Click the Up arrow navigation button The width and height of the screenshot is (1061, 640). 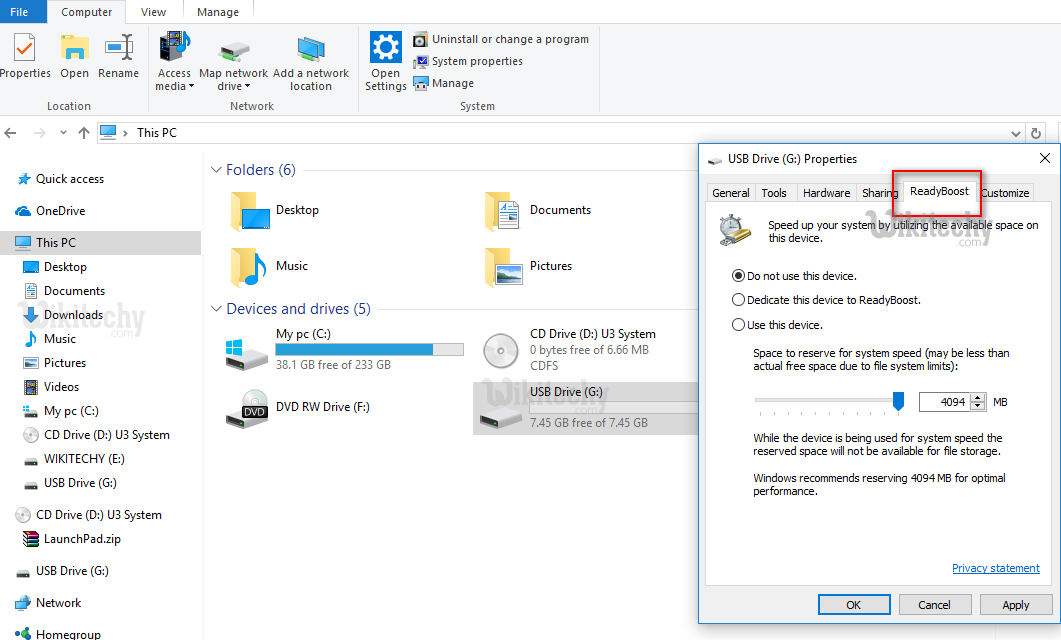(x=83, y=132)
